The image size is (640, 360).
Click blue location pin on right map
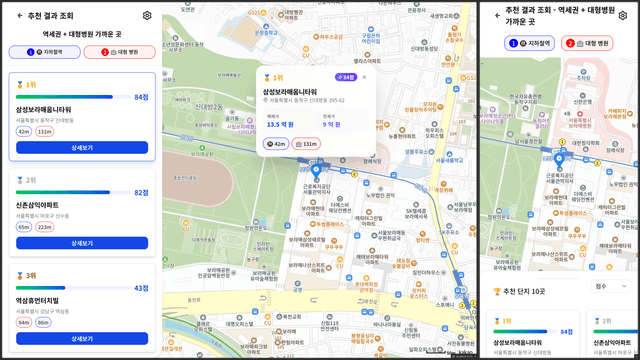(559, 161)
